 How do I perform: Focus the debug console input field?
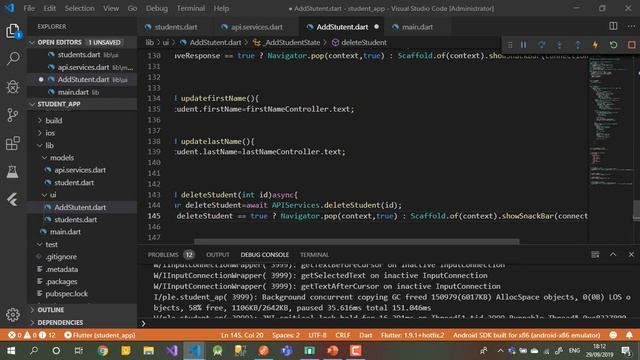[x=388, y=323]
